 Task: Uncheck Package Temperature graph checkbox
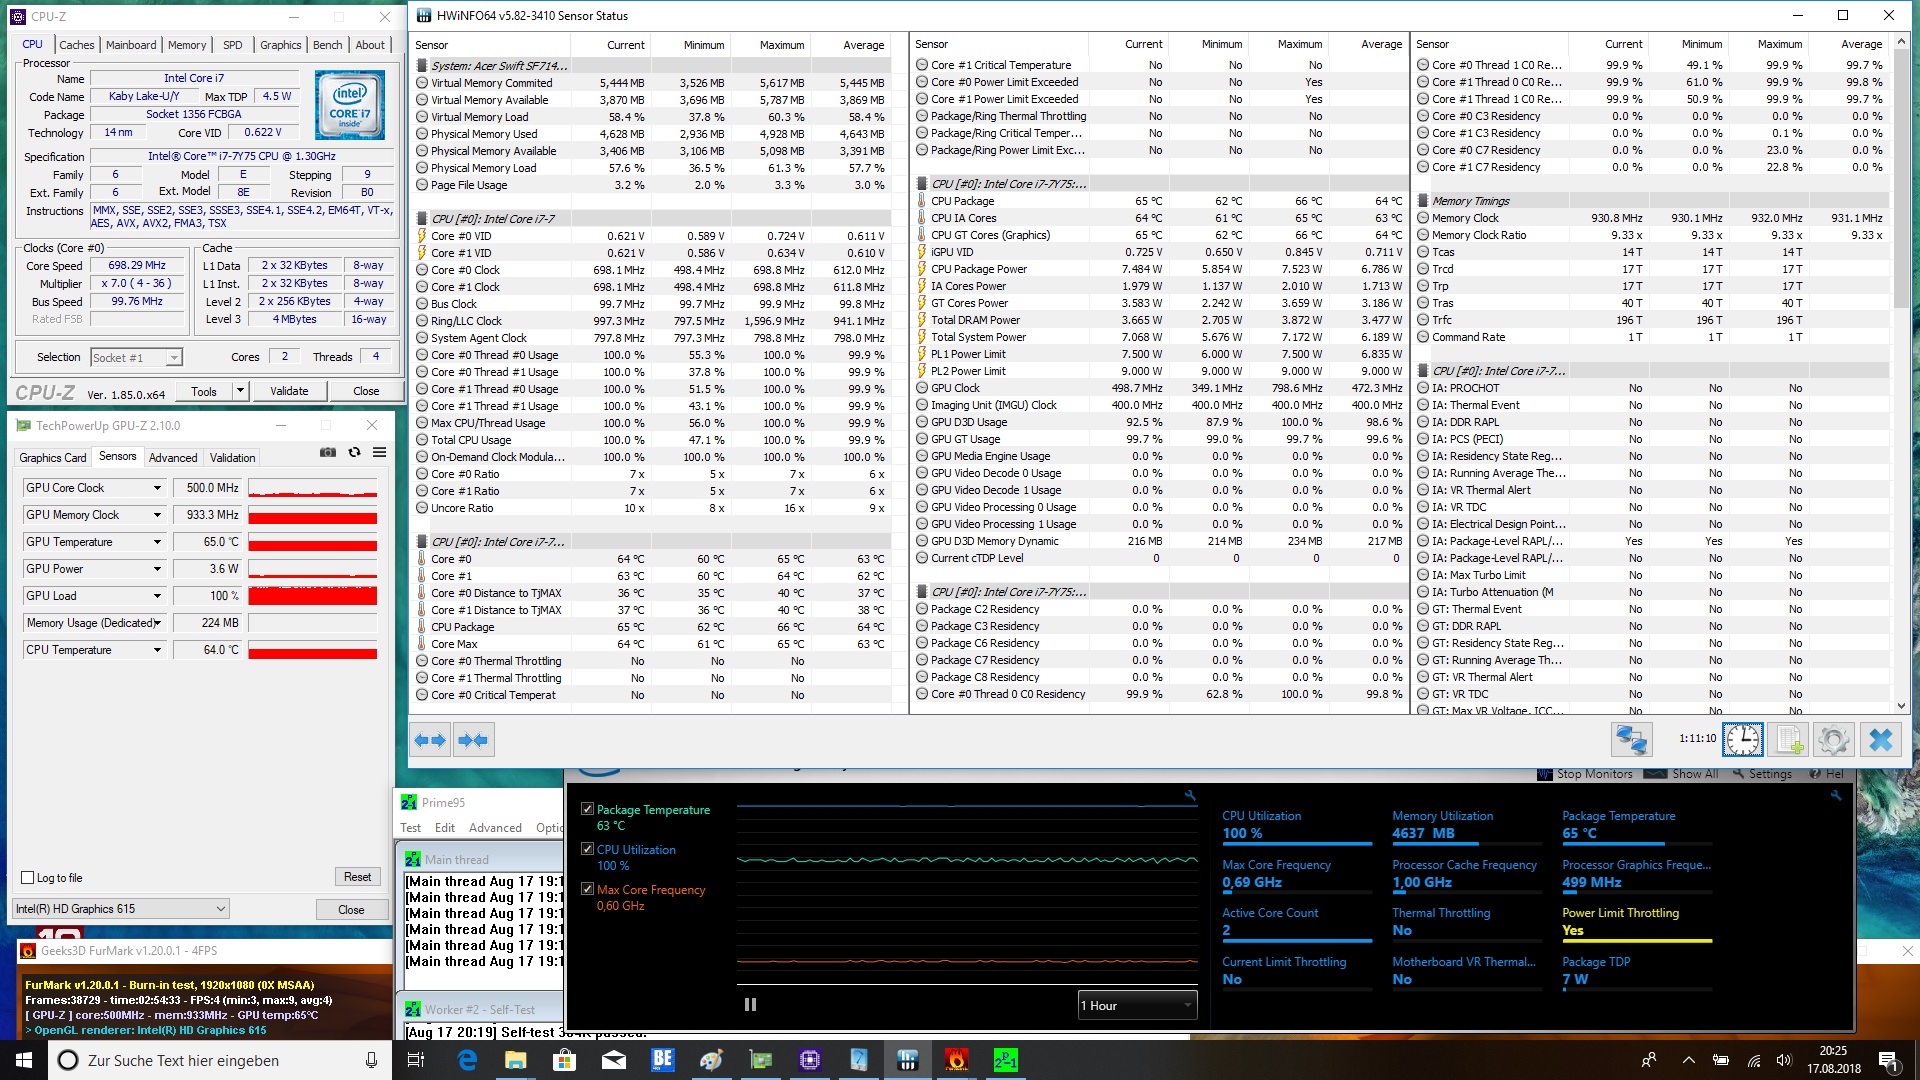click(x=588, y=809)
